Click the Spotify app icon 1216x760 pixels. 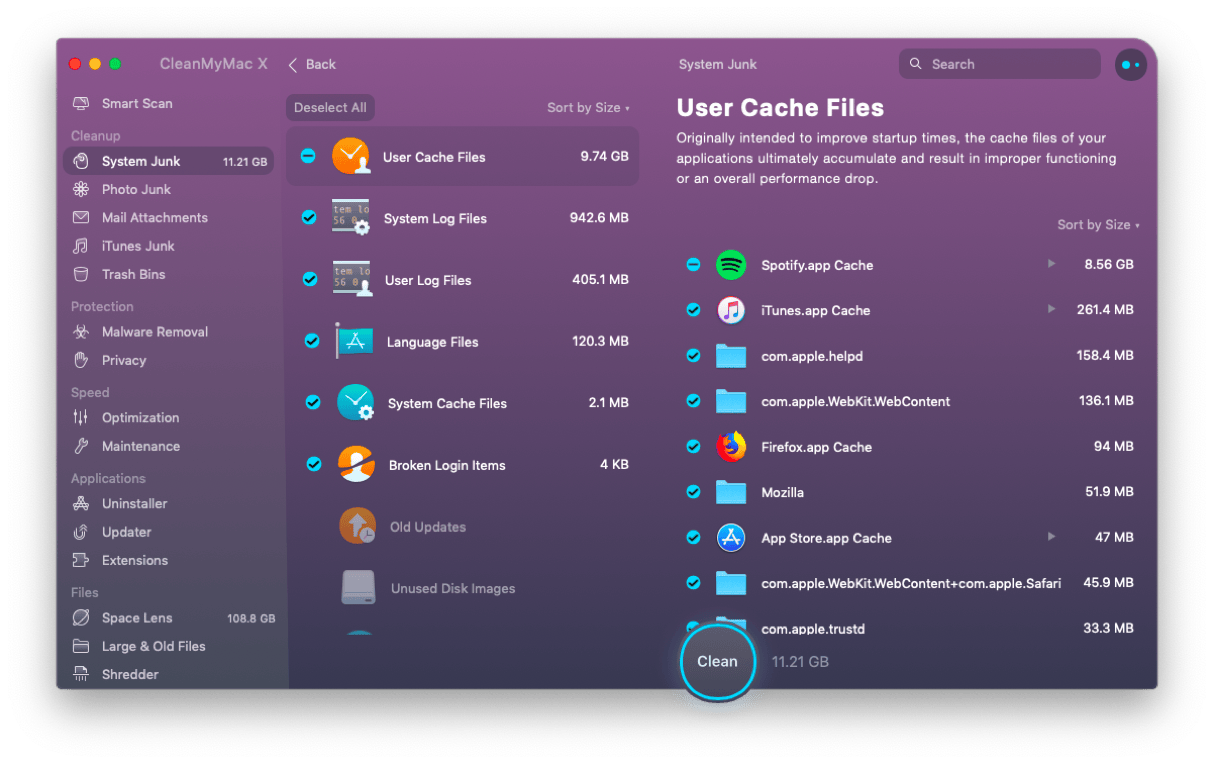coord(731,265)
